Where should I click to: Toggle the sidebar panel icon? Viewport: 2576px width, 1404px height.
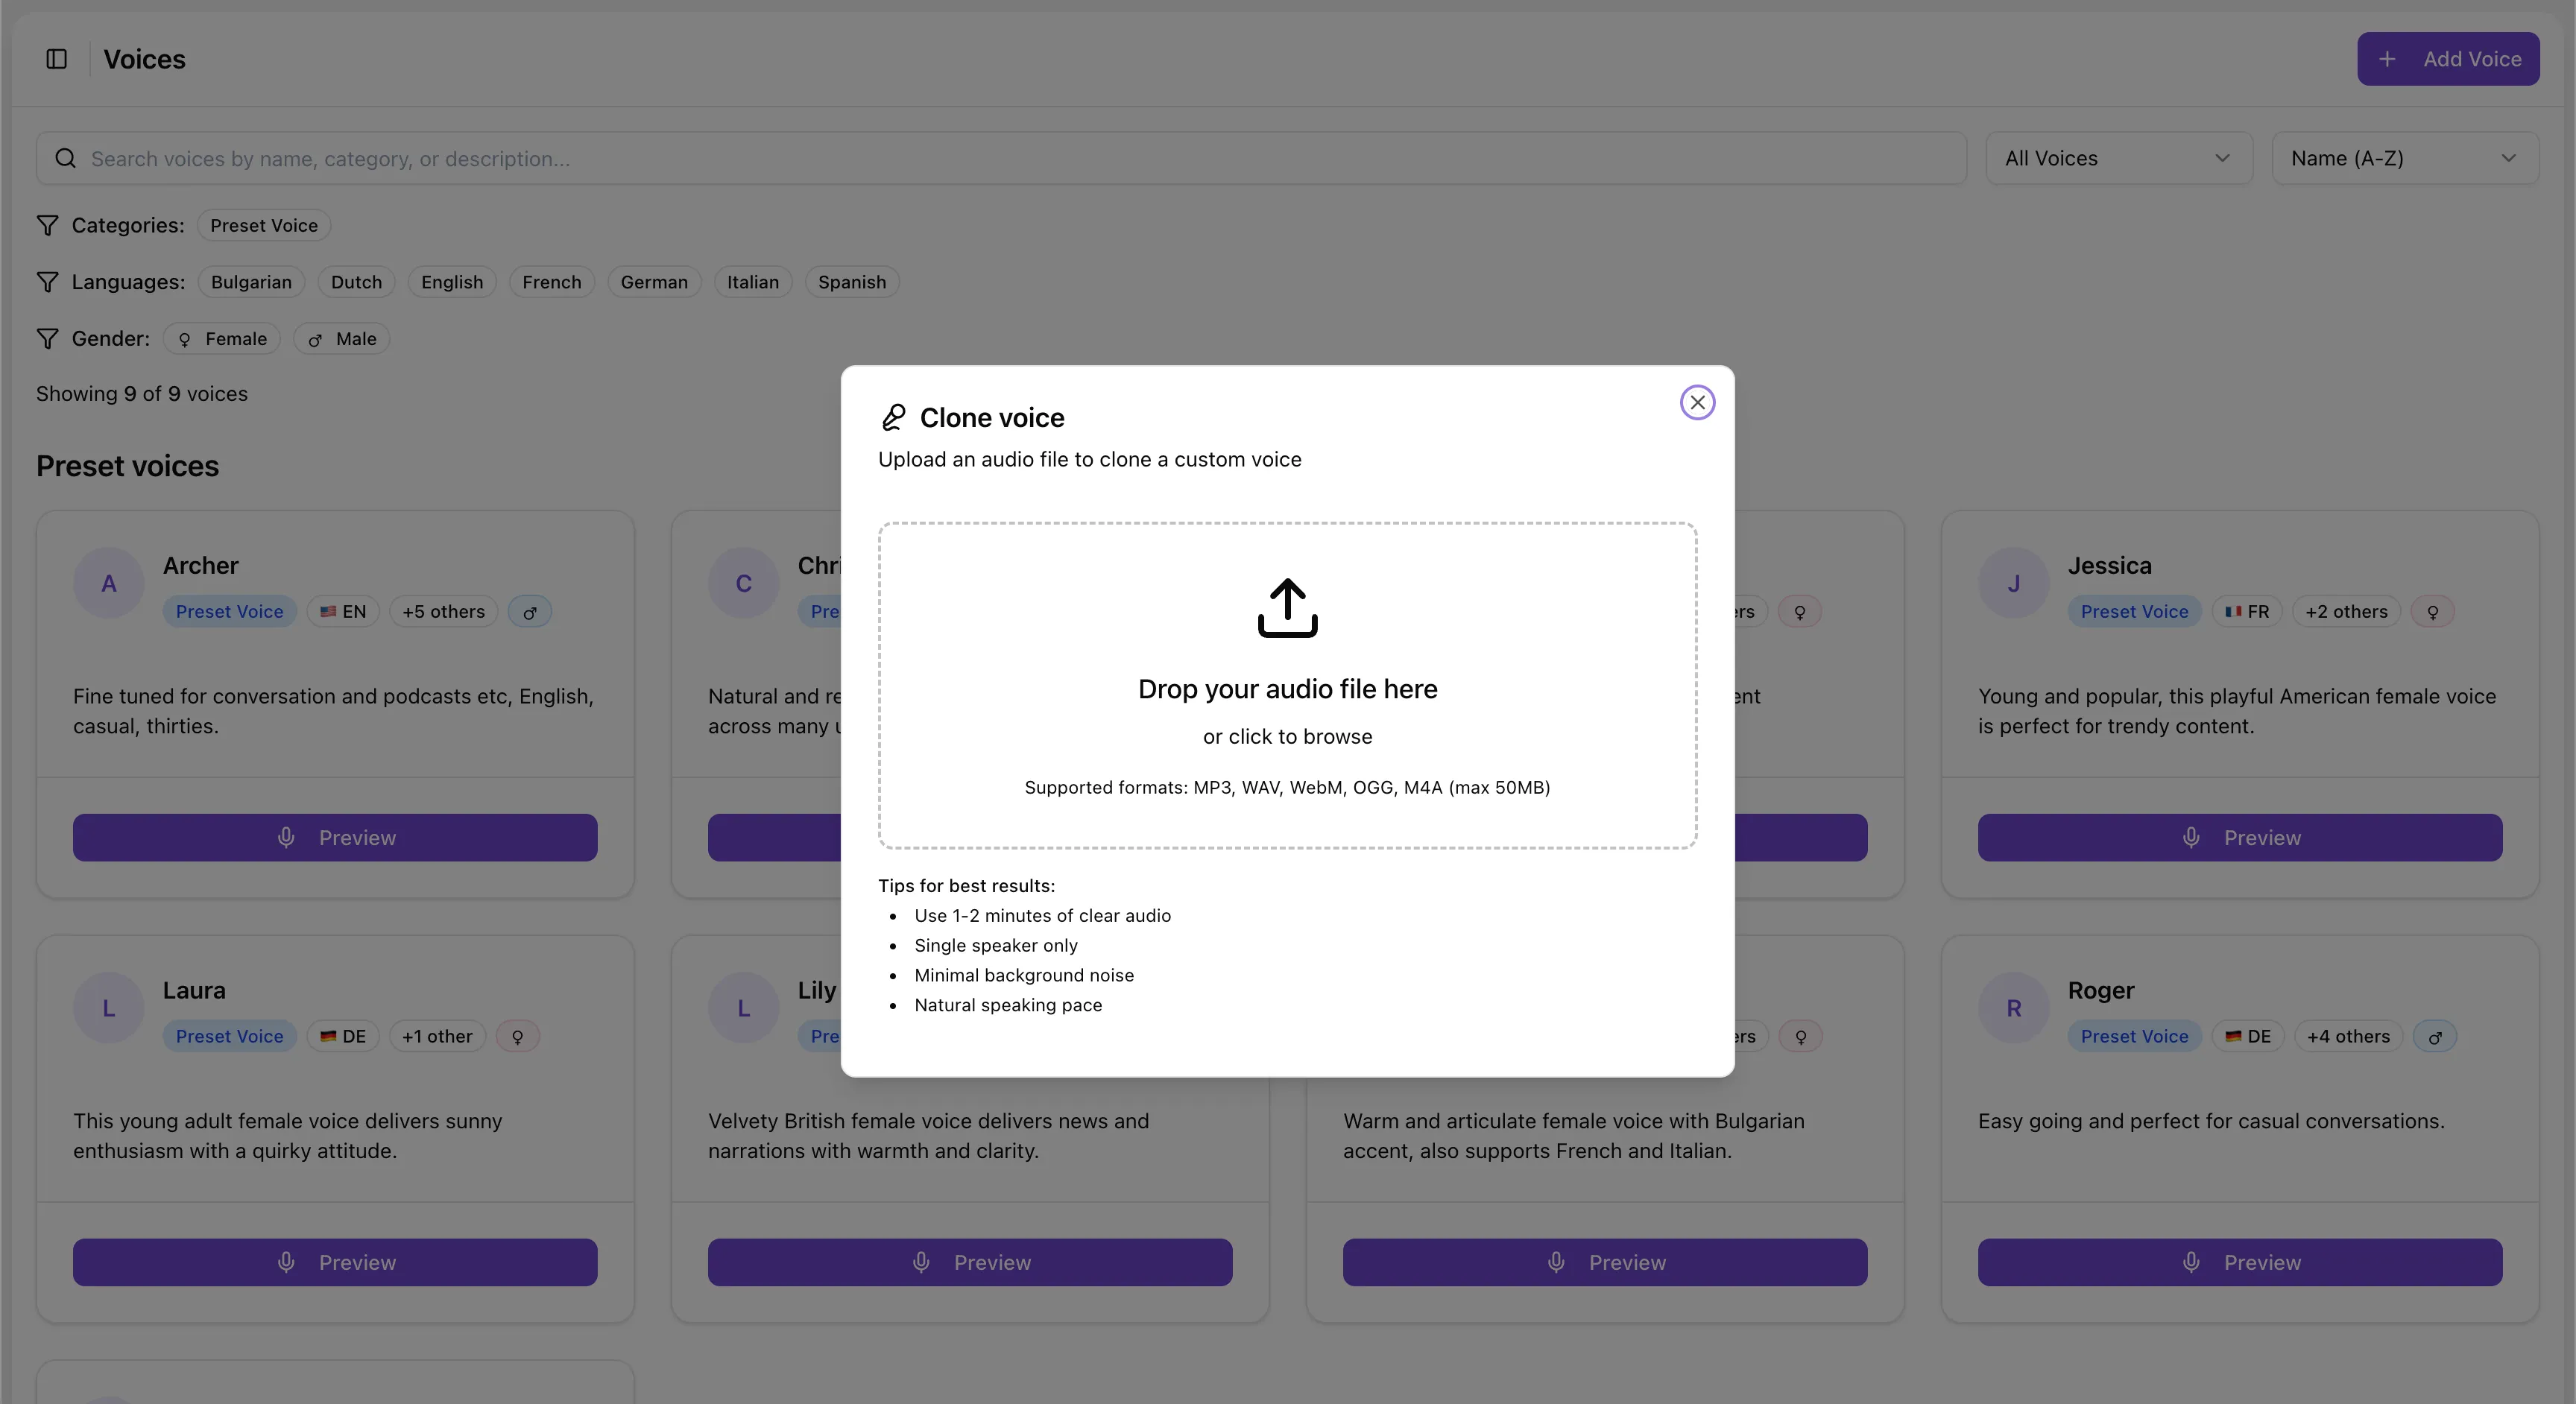click(x=57, y=59)
